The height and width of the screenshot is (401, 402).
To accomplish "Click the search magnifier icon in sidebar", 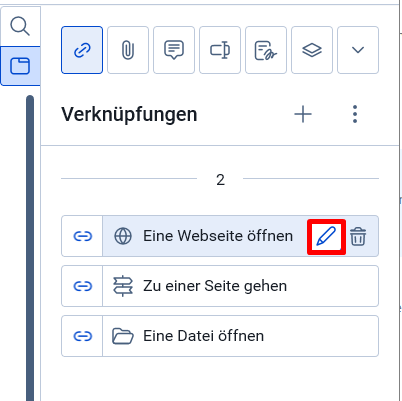I will (x=20, y=27).
